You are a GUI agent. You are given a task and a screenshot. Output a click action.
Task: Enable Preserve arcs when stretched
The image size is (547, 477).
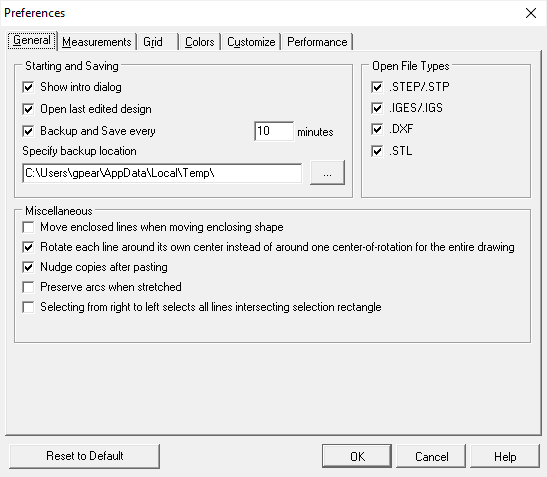[x=28, y=287]
